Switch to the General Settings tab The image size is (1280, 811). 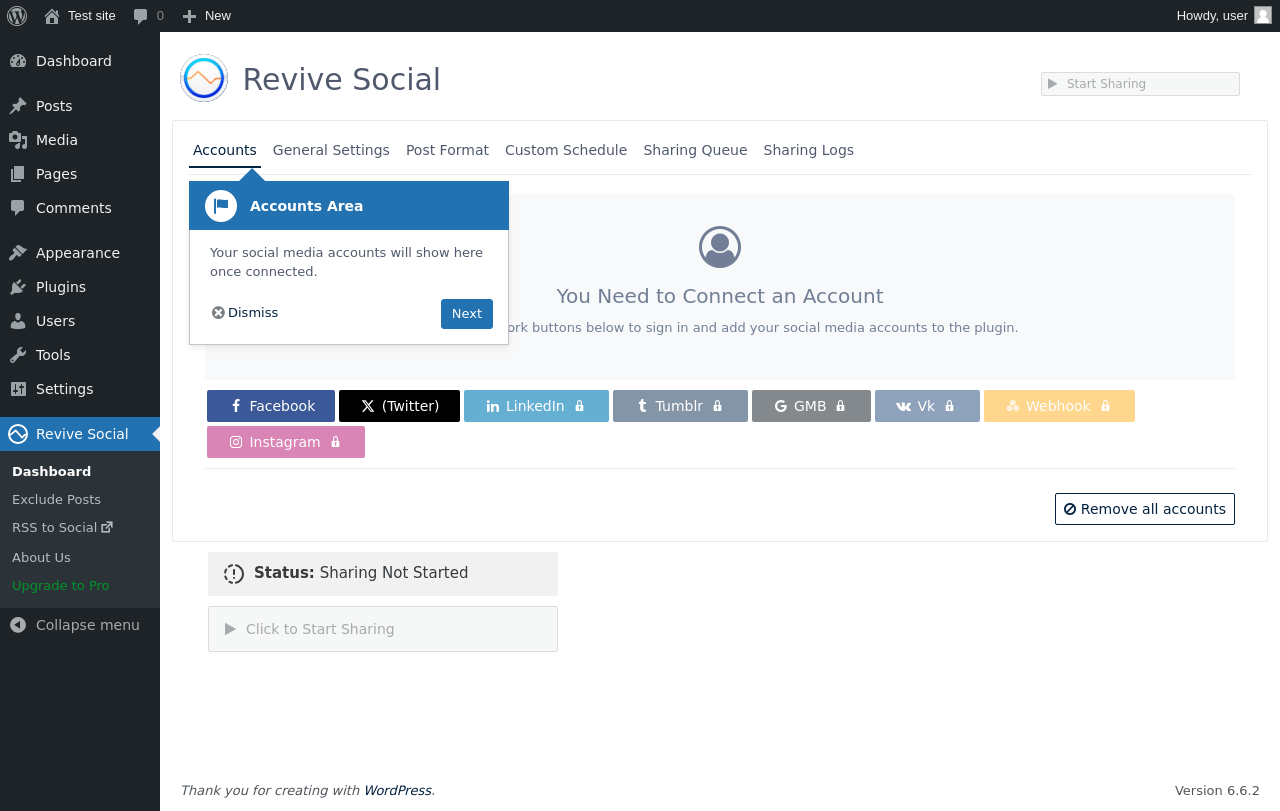click(x=331, y=150)
